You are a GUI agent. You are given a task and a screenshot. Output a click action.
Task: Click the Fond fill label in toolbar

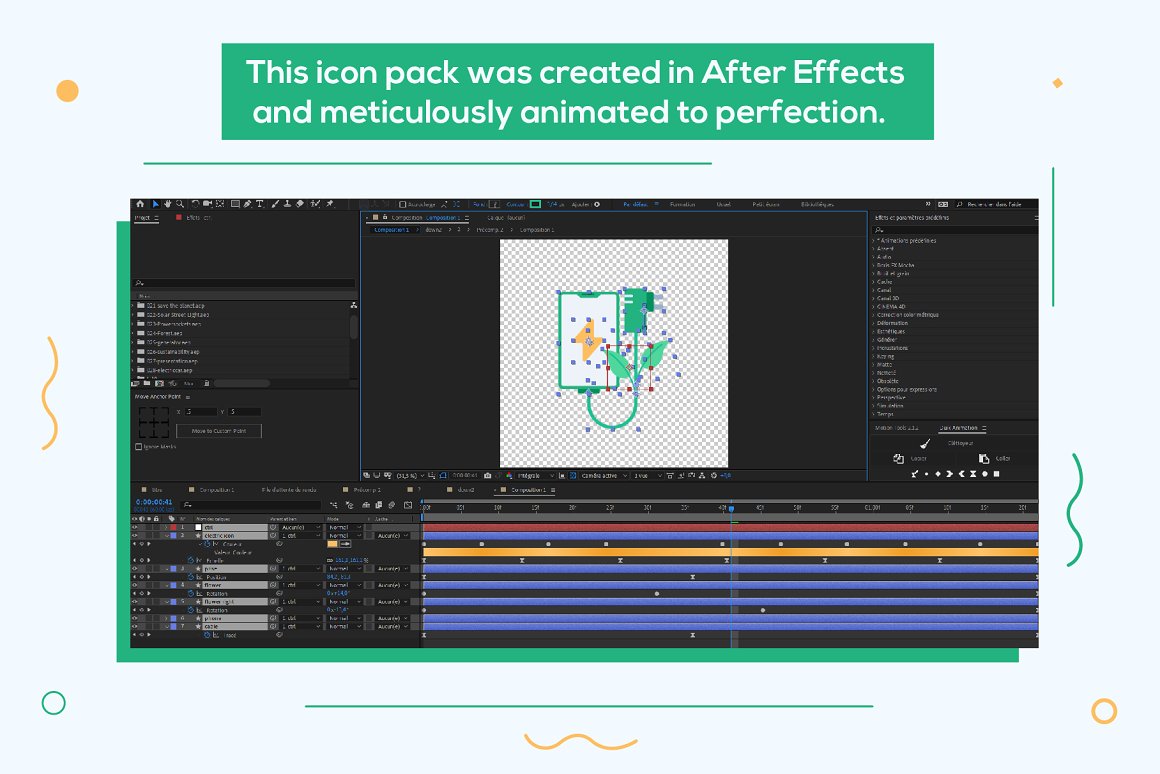coord(479,204)
